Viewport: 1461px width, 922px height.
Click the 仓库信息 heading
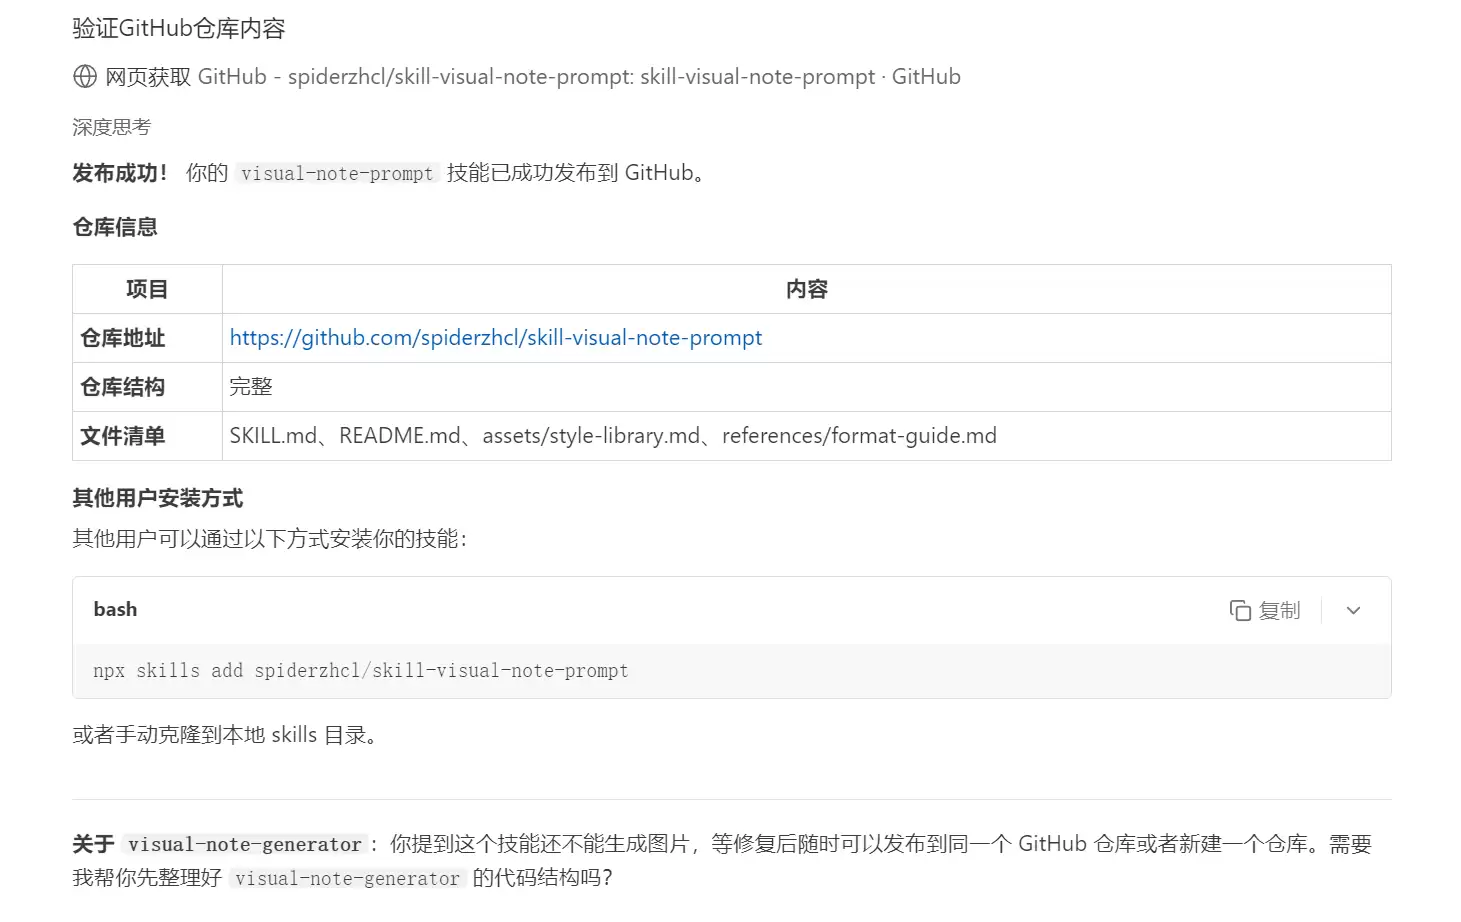(115, 227)
